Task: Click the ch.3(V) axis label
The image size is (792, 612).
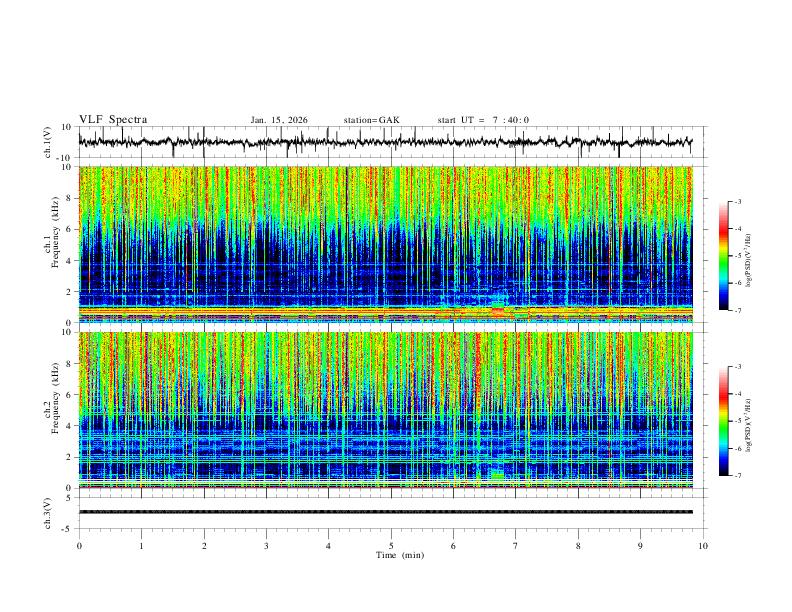Action: (47, 513)
